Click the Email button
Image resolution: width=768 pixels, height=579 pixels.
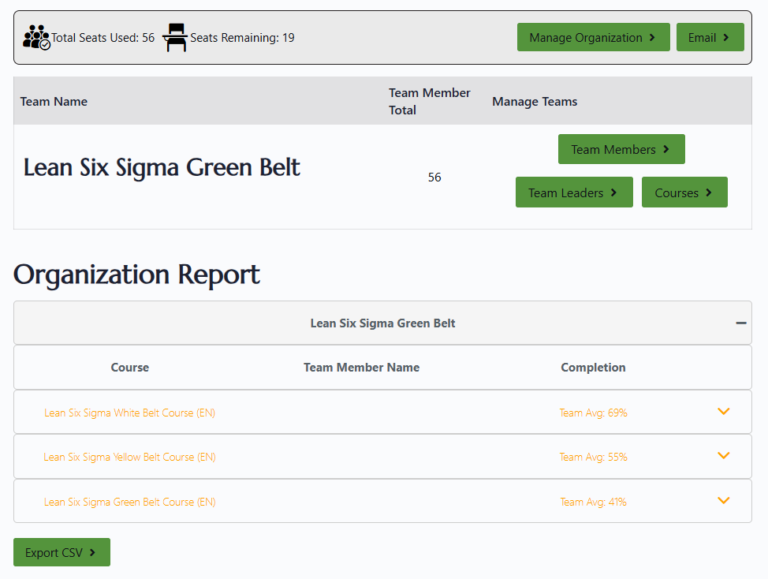pyautogui.click(x=710, y=38)
